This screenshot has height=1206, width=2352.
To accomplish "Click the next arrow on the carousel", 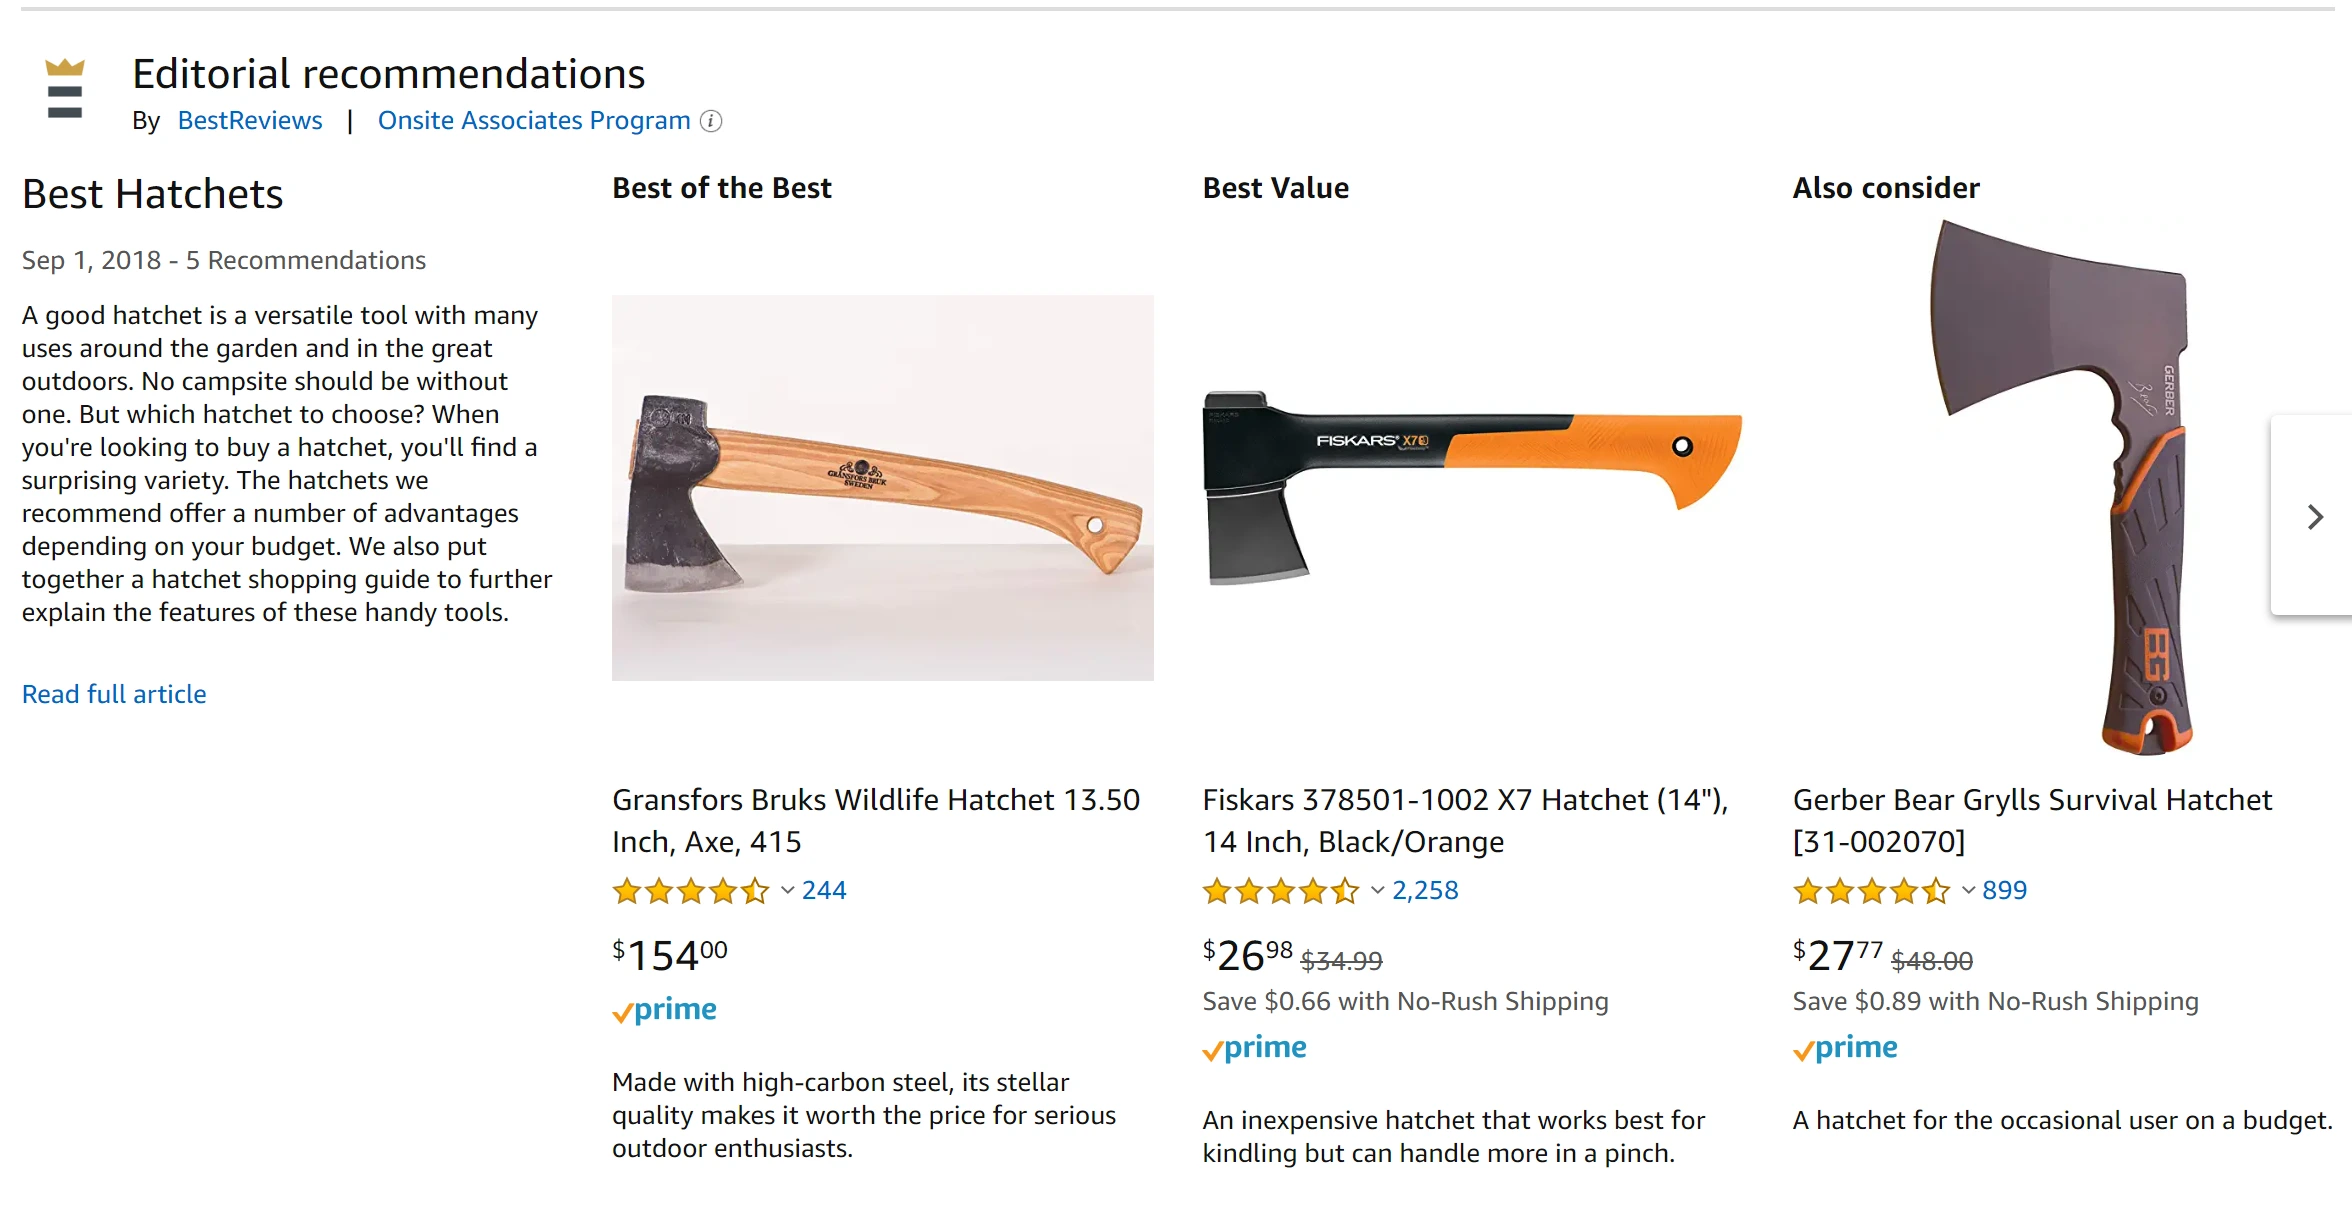I will 2314,516.
